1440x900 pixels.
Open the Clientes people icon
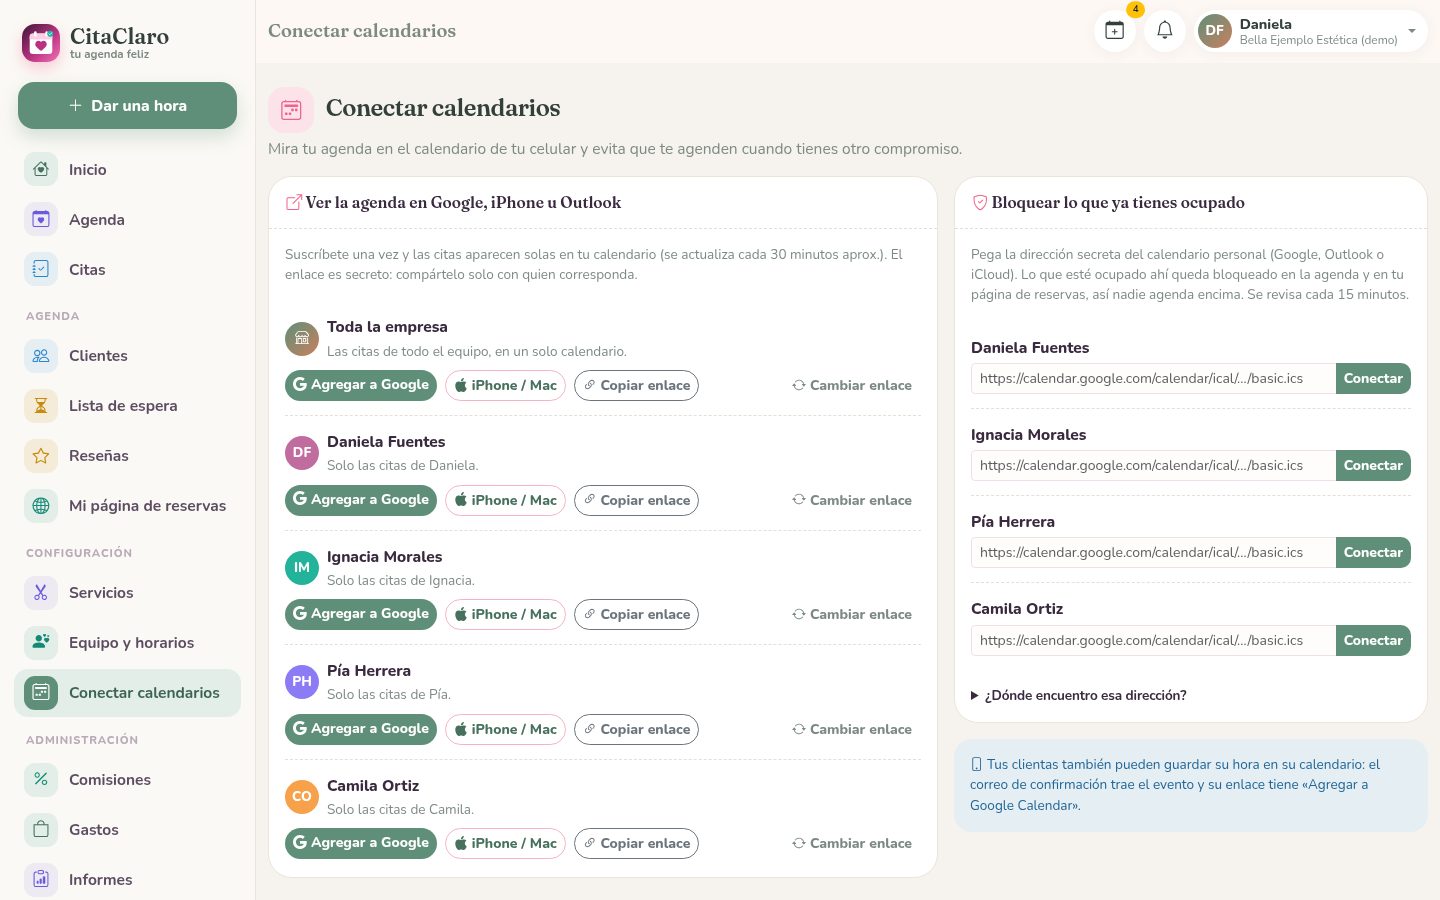(41, 355)
